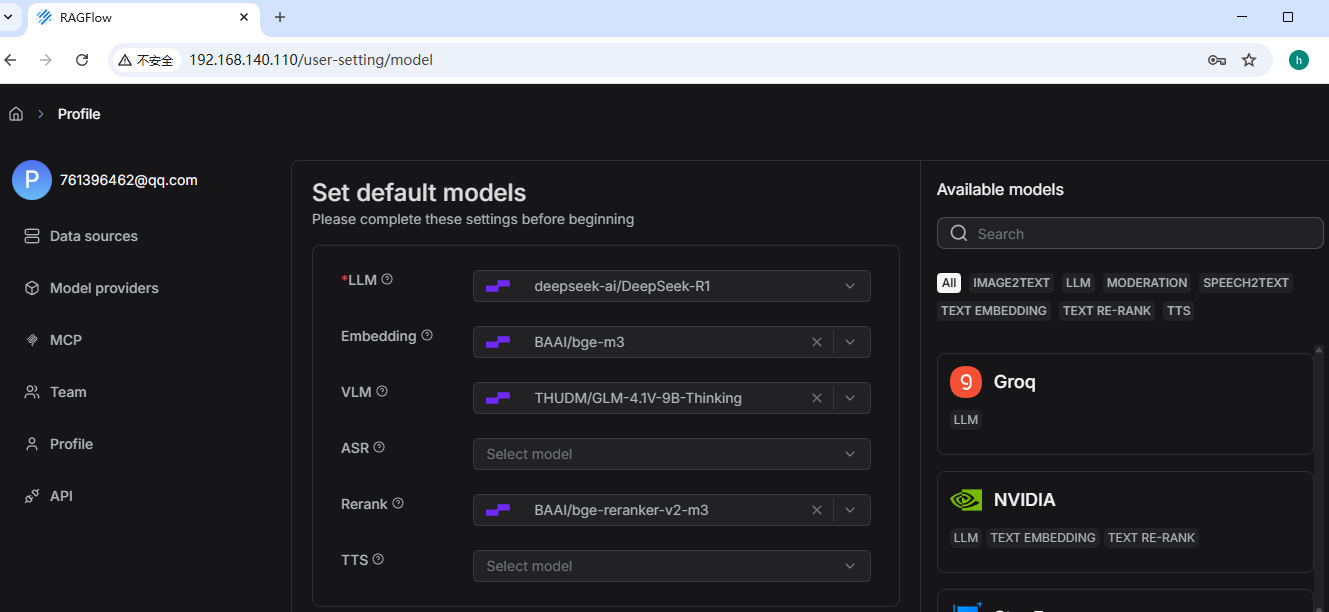Open the LLM dropdown showing DeepSeek-R1
Screen dimensions: 1329x612
(672, 286)
